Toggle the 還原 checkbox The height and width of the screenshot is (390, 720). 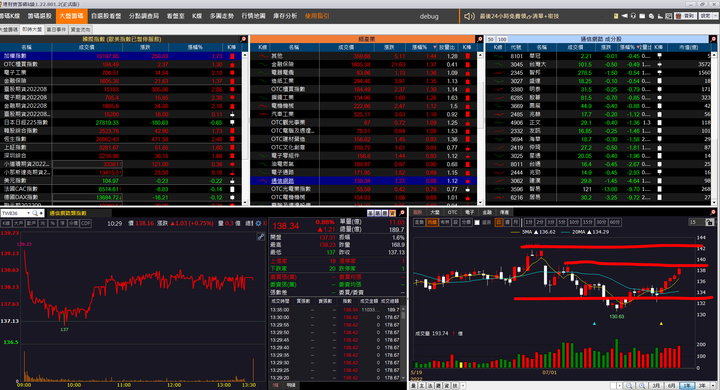pyautogui.click(x=477, y=222)
